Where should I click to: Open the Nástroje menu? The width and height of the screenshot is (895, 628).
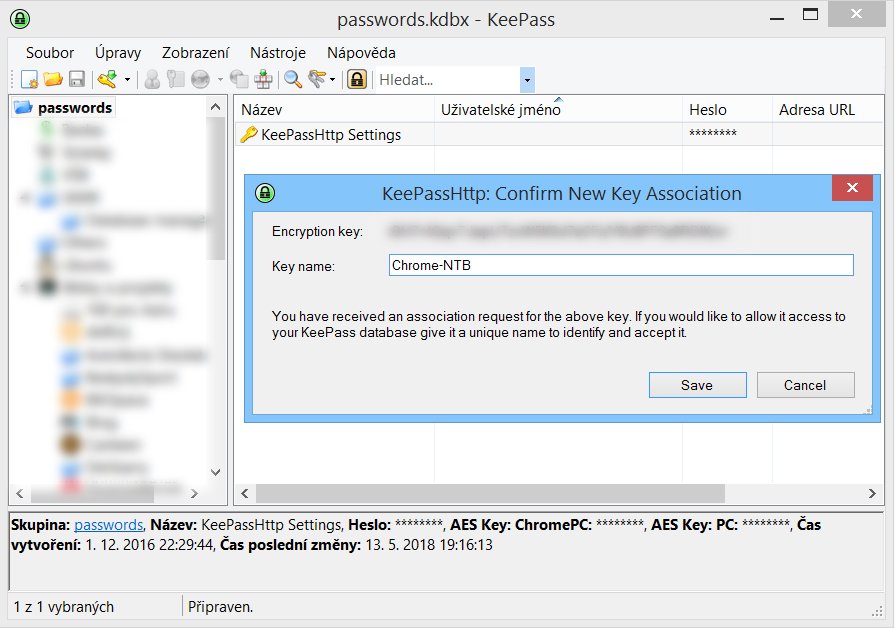coord(278,53)
